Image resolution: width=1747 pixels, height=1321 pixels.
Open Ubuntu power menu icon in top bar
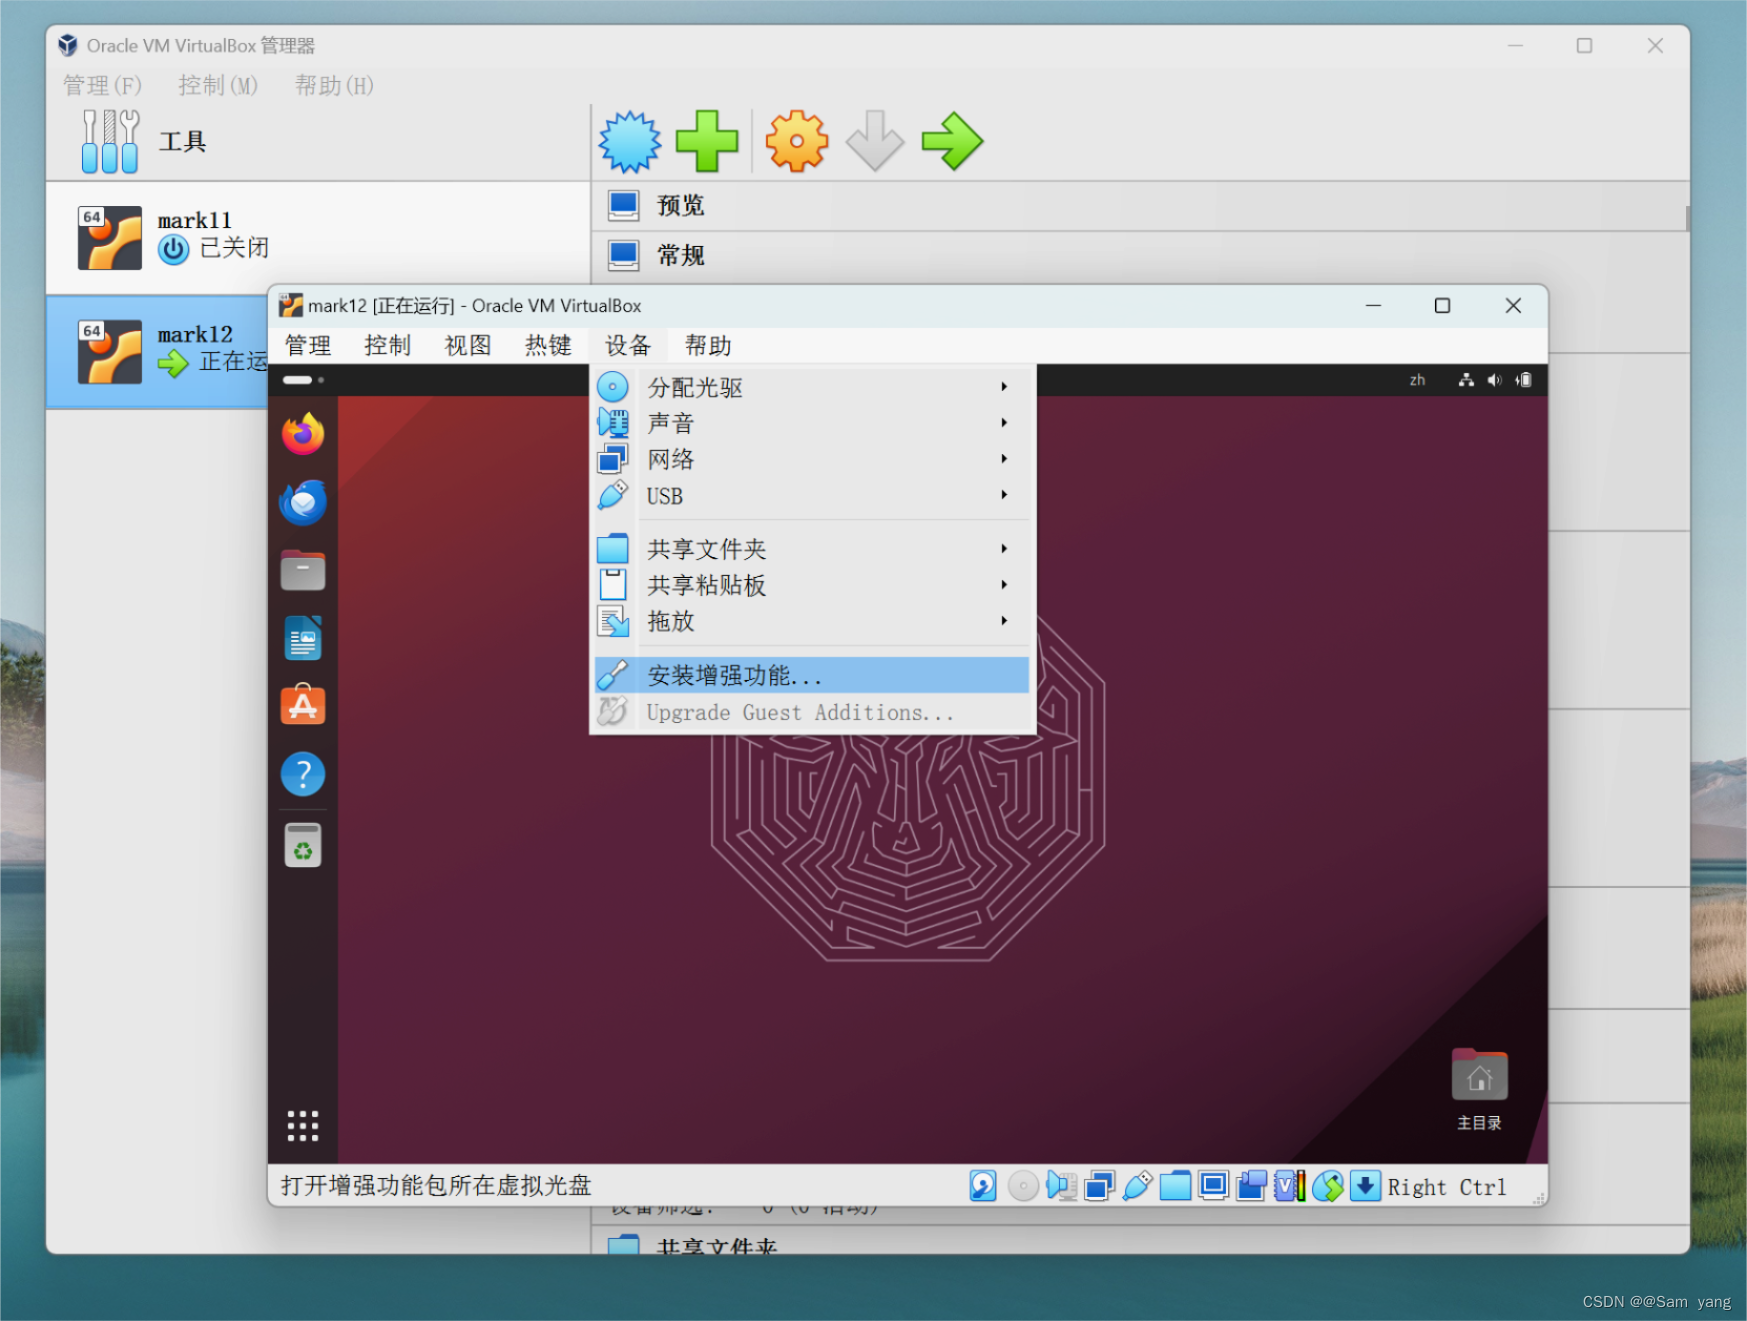(1523, 380)
